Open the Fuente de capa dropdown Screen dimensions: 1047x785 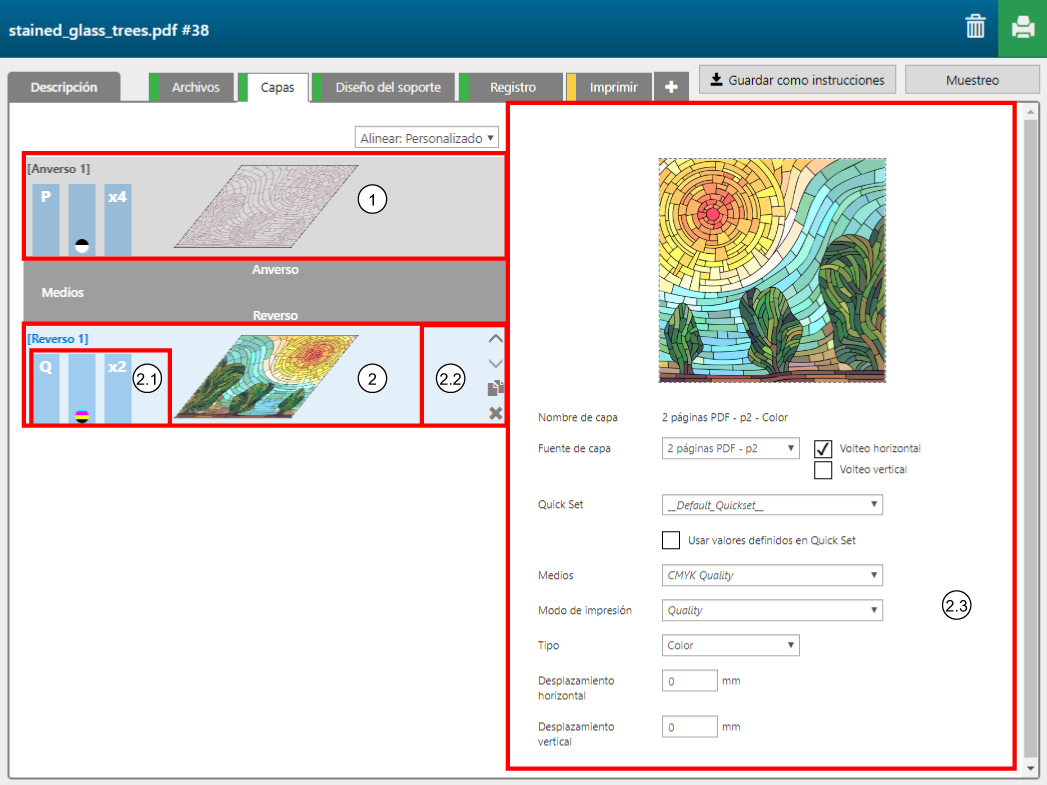[730, 449]
